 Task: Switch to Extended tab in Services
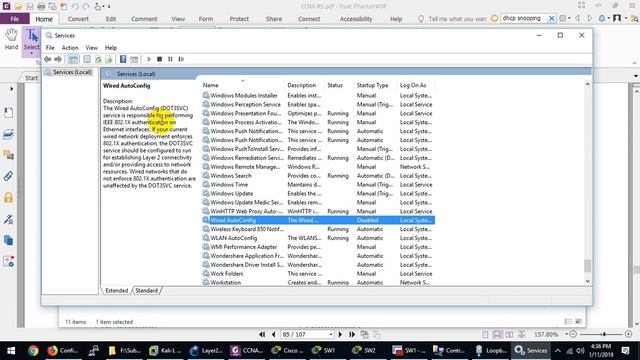[117, 291]
